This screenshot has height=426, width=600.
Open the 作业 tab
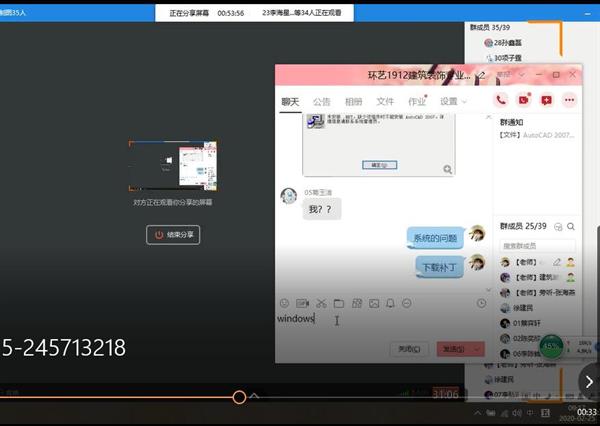click(x=417, y=101)
